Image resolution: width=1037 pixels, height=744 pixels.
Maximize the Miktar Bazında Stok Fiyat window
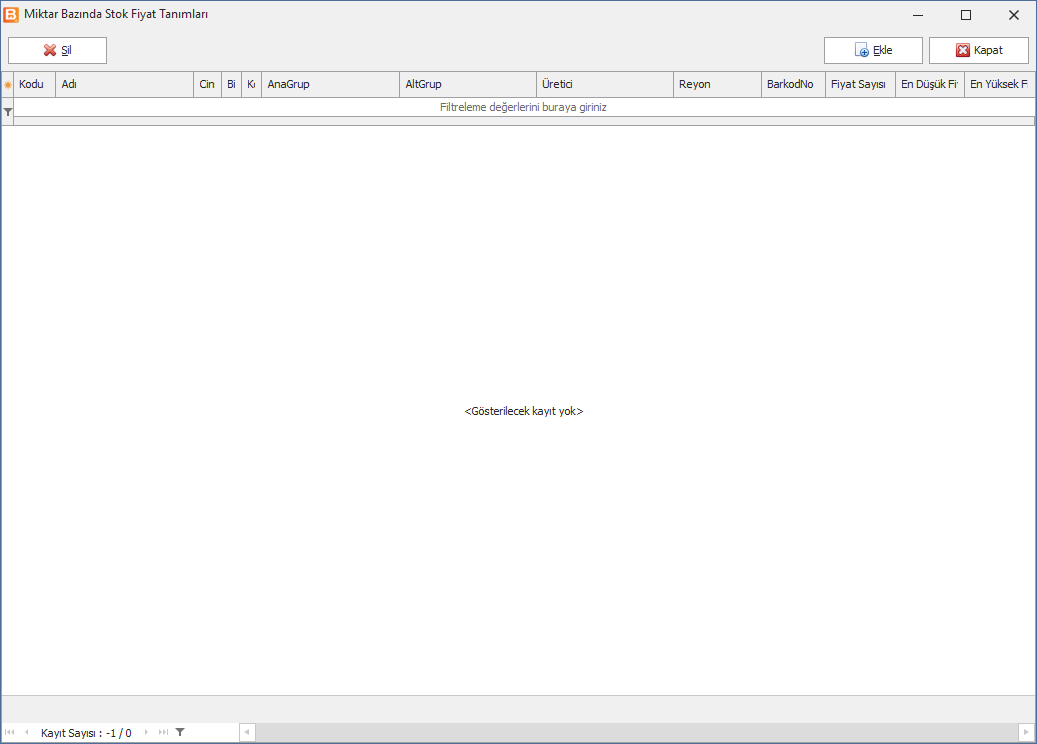point(966,15)
